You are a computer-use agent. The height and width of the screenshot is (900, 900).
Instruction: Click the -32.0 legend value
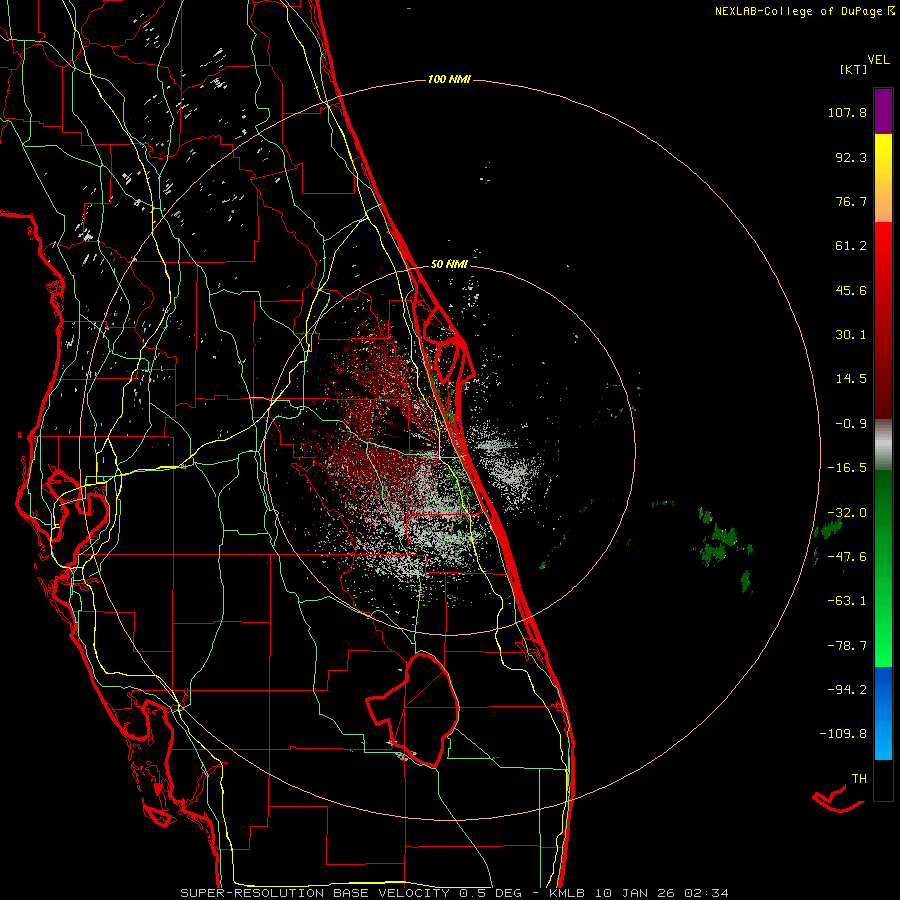click(x=847, y=513)
